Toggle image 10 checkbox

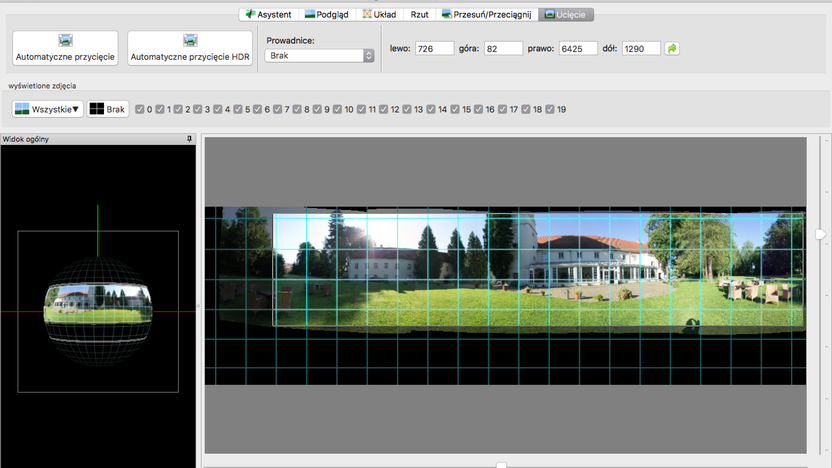click(x=337, y=109)
